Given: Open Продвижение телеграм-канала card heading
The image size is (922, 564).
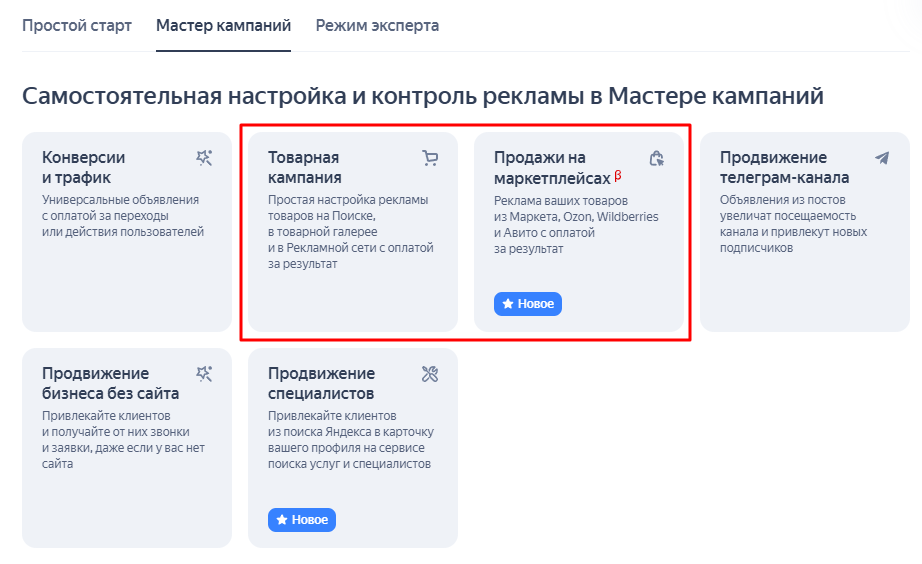Looking at the screenshot, I should tap(784, 167).
